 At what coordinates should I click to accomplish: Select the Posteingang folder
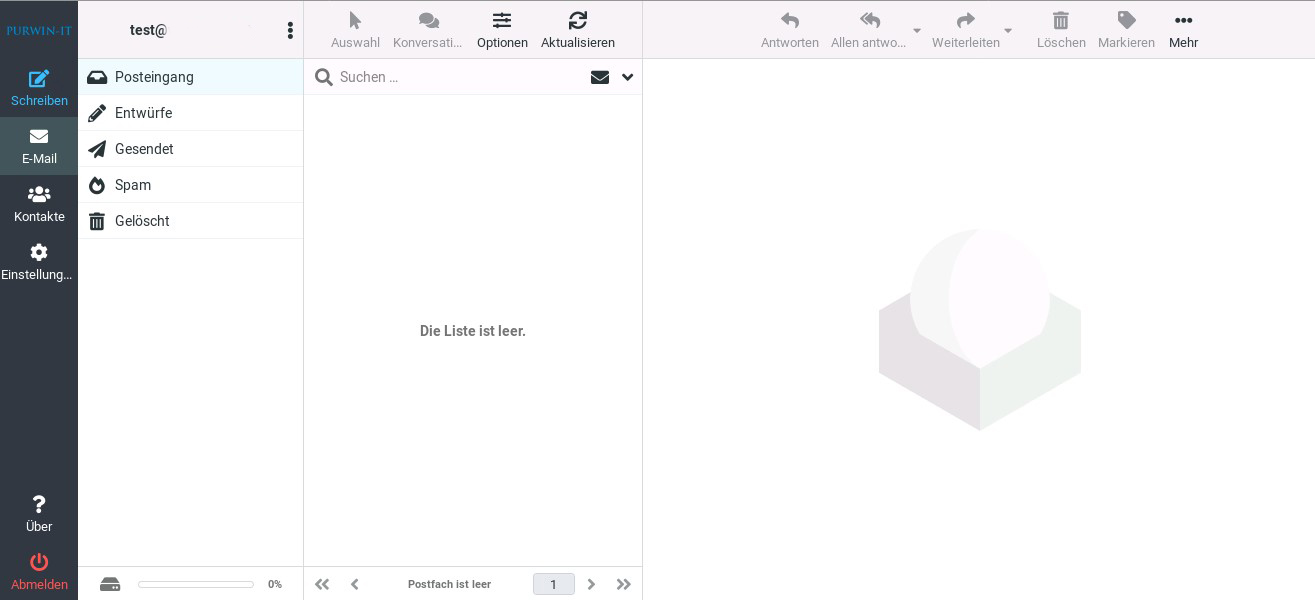point(190,77)
